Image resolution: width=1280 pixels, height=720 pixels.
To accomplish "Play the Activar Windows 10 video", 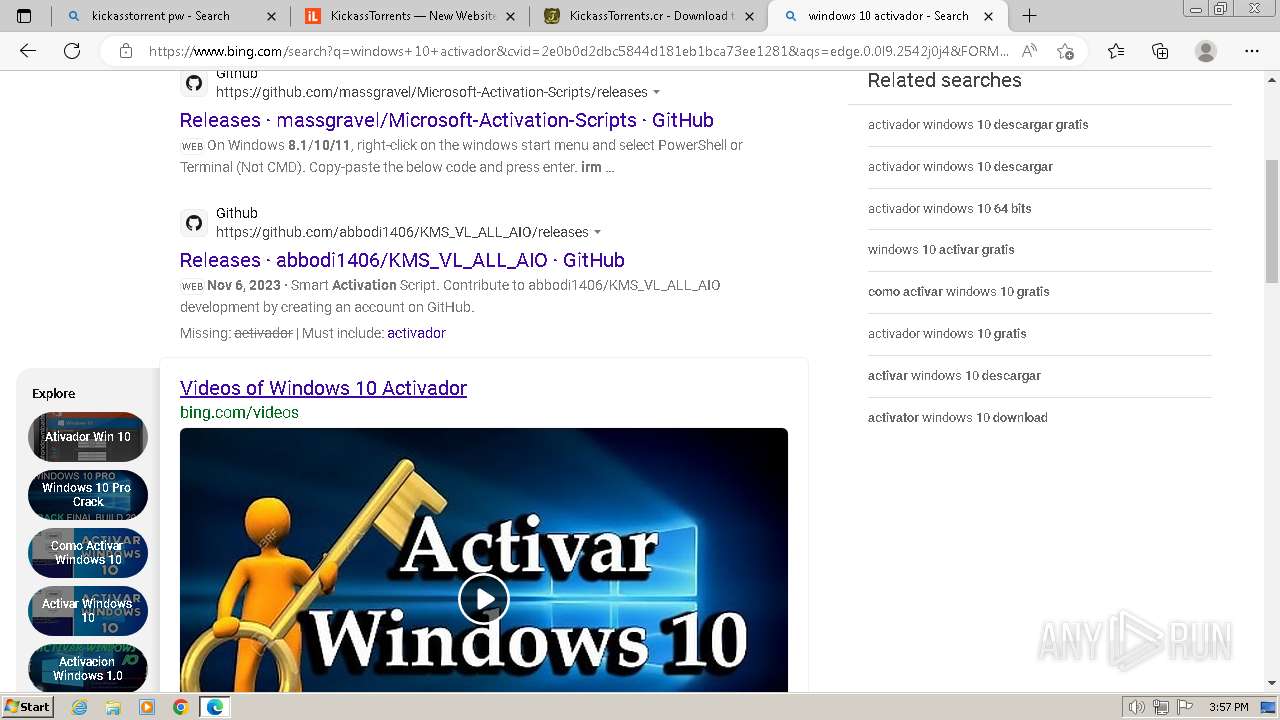I will click(484, 599).
